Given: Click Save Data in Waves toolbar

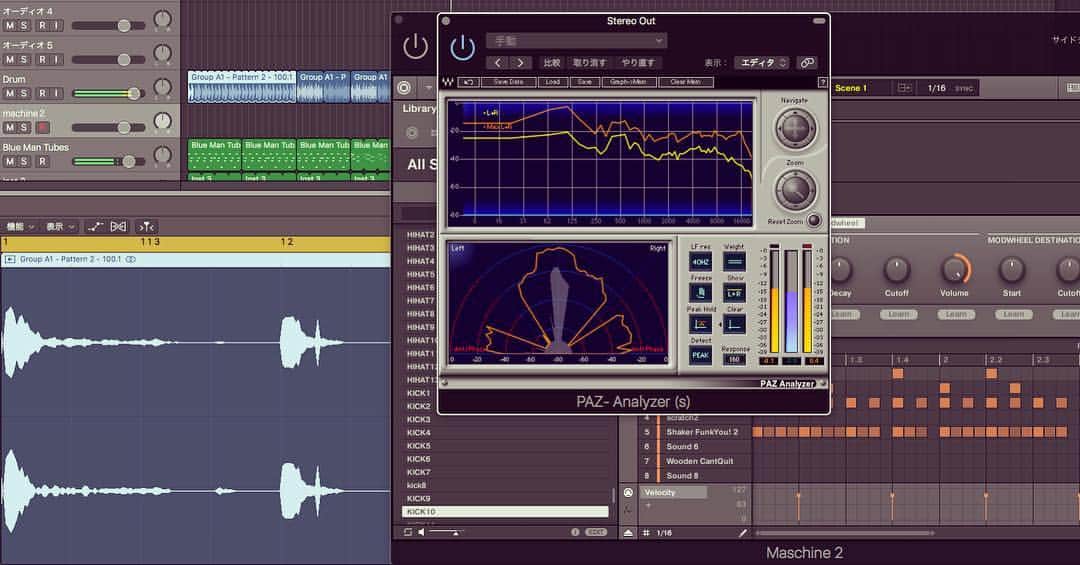Looking at the screenshot, I should tap(508, 82).
